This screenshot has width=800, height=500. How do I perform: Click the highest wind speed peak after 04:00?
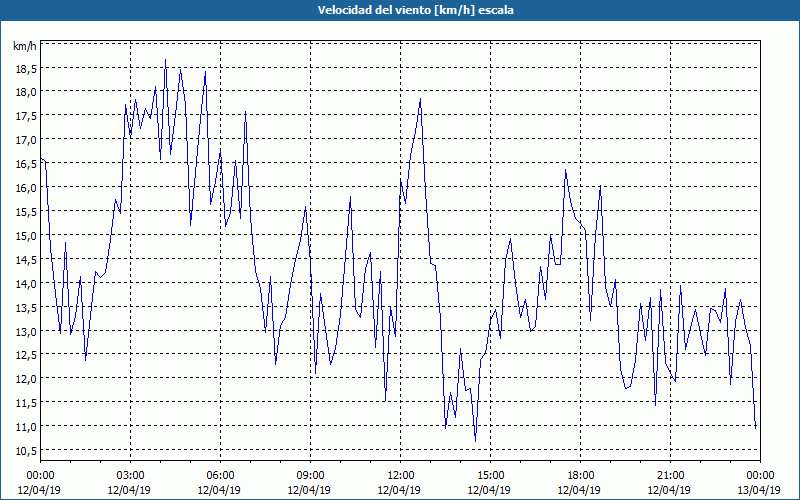(165, 60)
